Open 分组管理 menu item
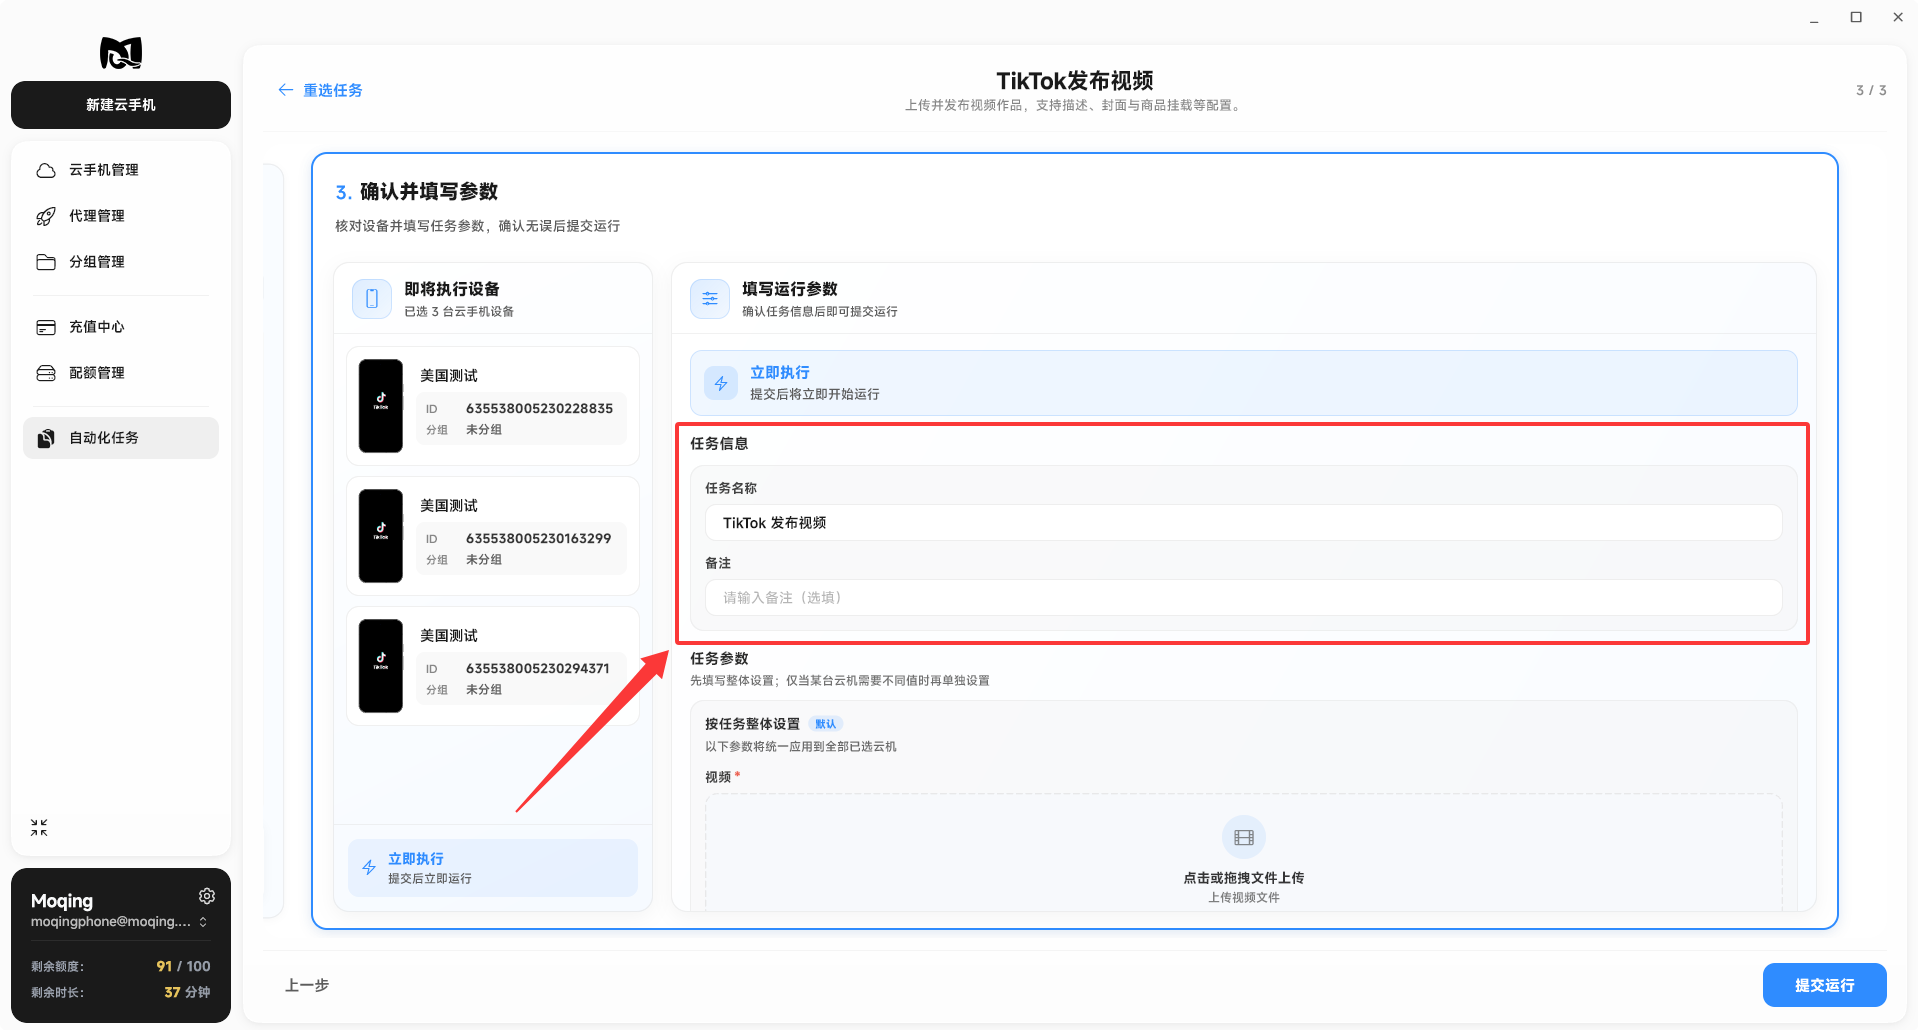Image resolution: width=1918 pixels, height=1030 pixels. [121, 262]
